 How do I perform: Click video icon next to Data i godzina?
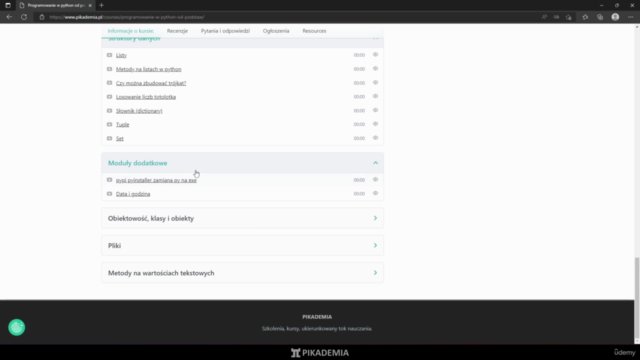tap(109, 194)
